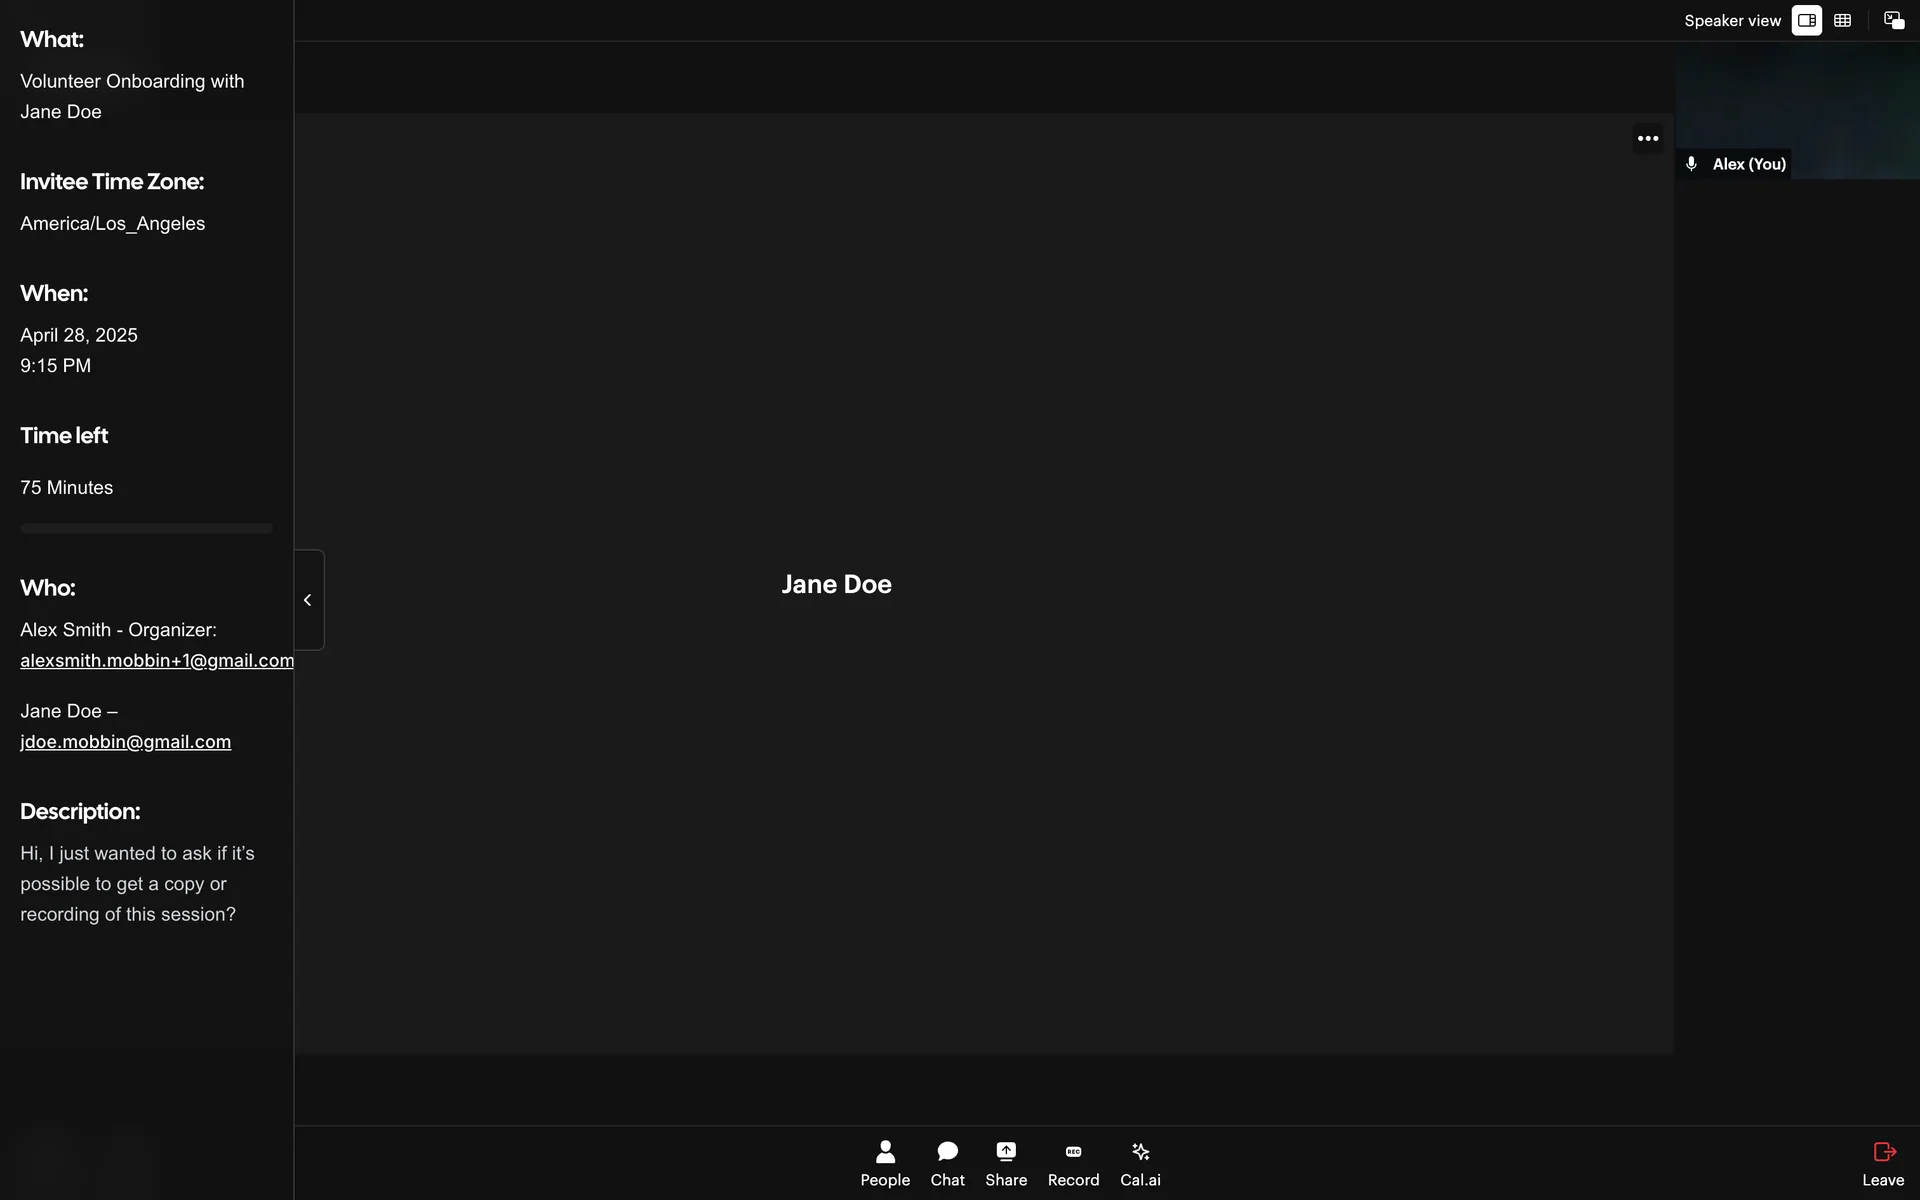Click the microphone icon beside Alex (You)

tap(1691, 164)
